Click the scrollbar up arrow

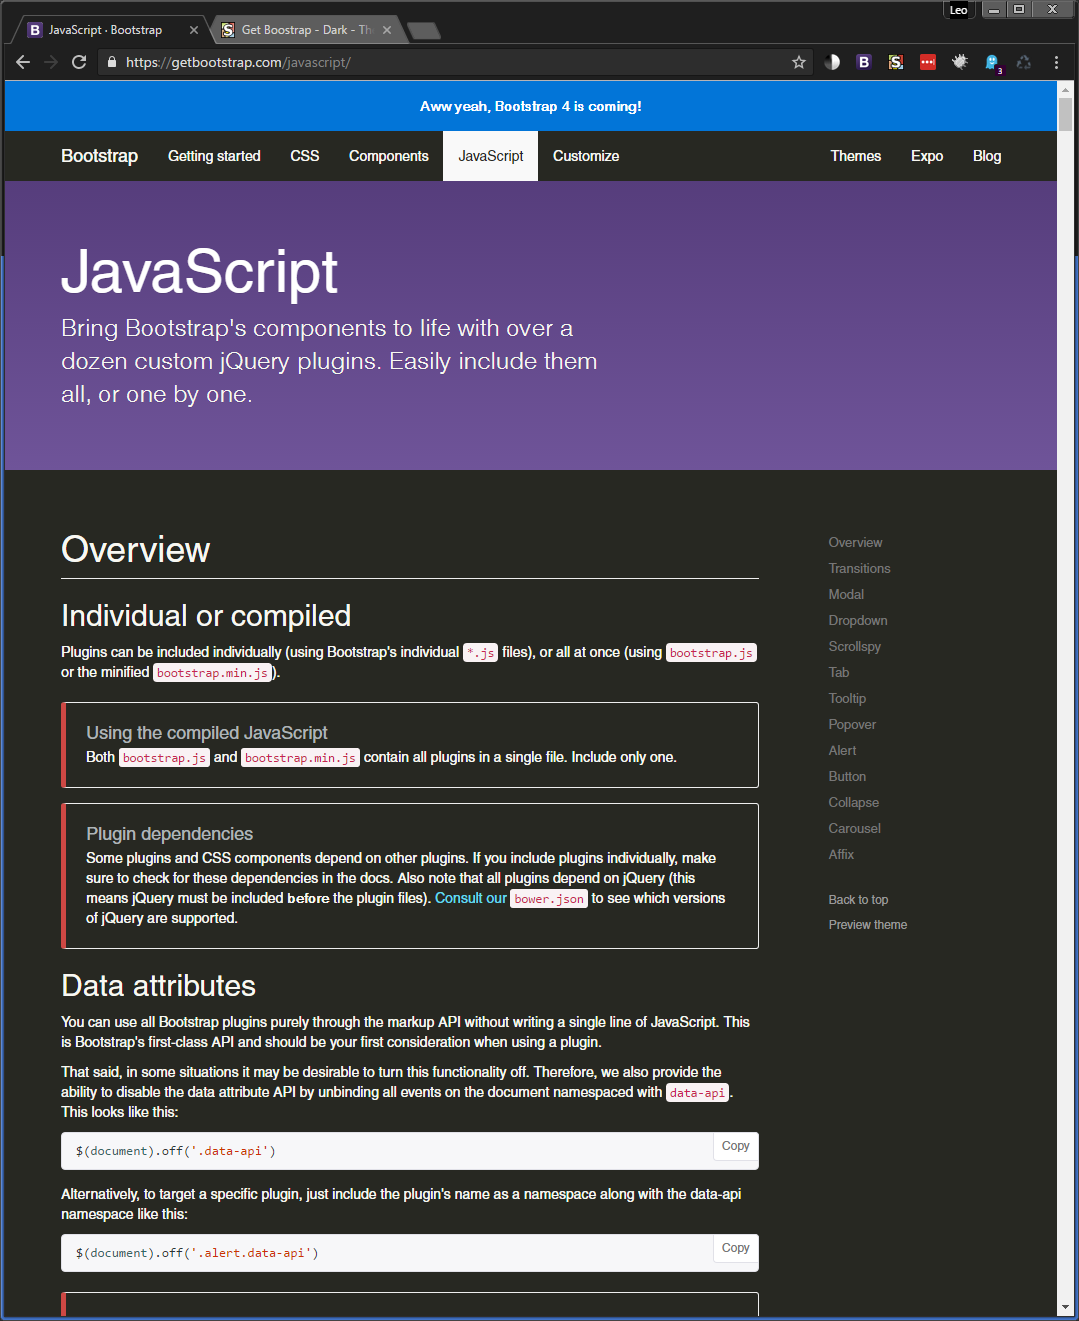point(1065,88)
